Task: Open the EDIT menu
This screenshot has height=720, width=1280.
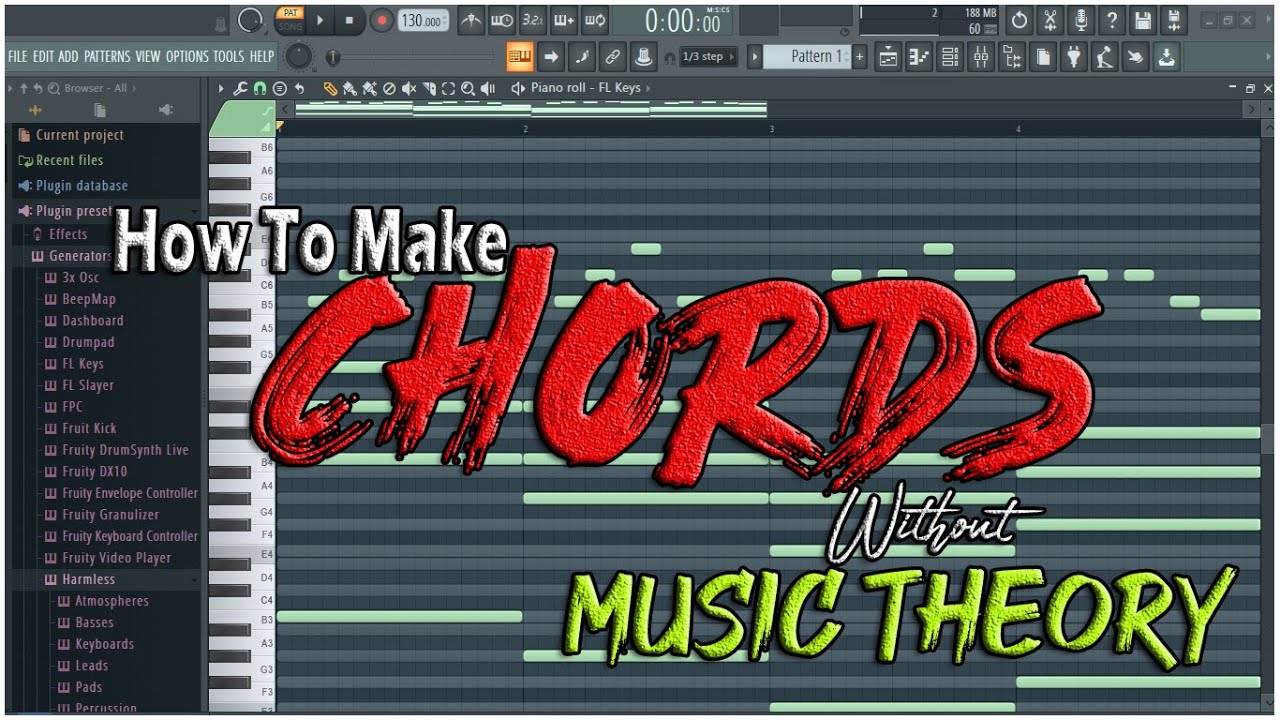Action: (43, 57)
